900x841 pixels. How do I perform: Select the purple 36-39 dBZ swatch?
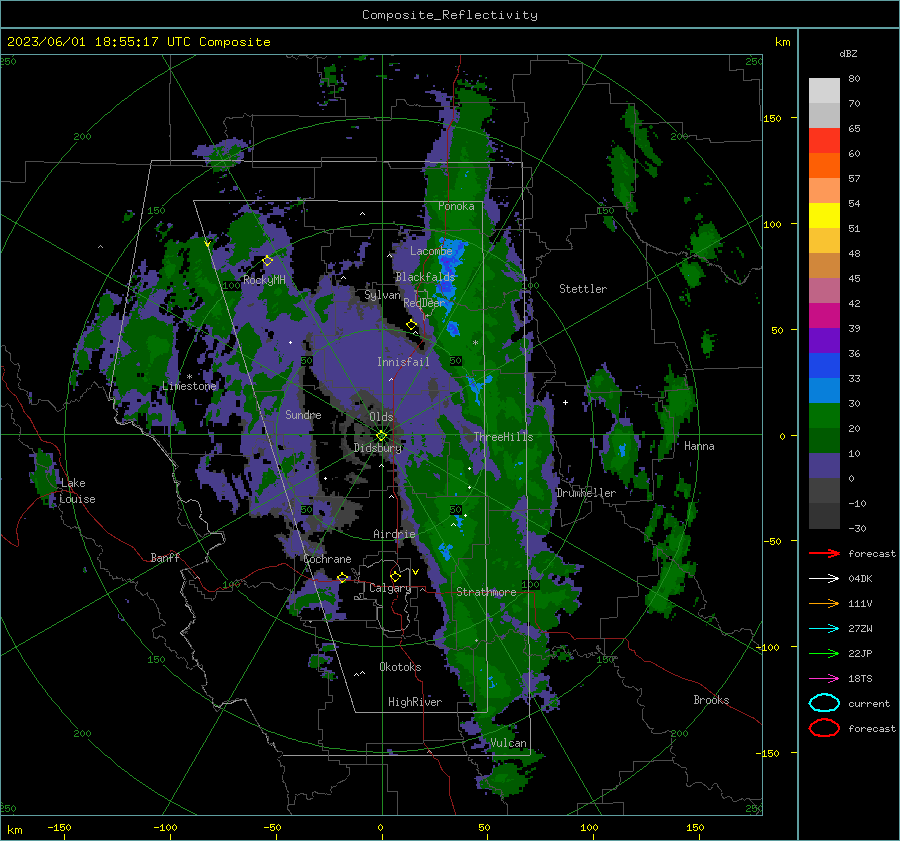click(x=824, y=341)
